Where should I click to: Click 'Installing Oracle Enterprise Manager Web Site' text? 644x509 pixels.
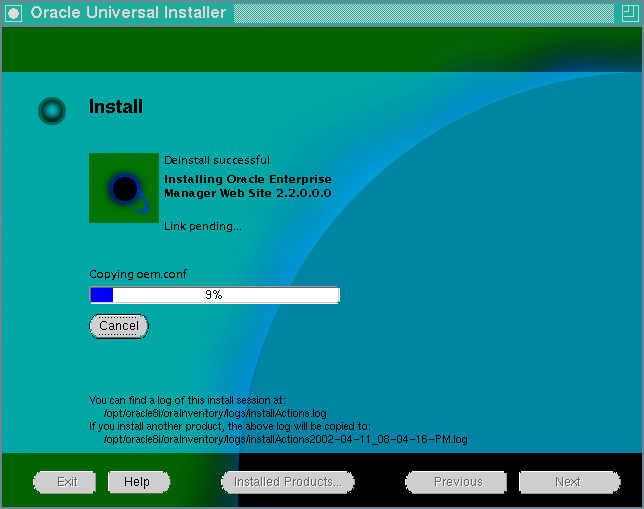pyautogui.click(x=248, y=186)
